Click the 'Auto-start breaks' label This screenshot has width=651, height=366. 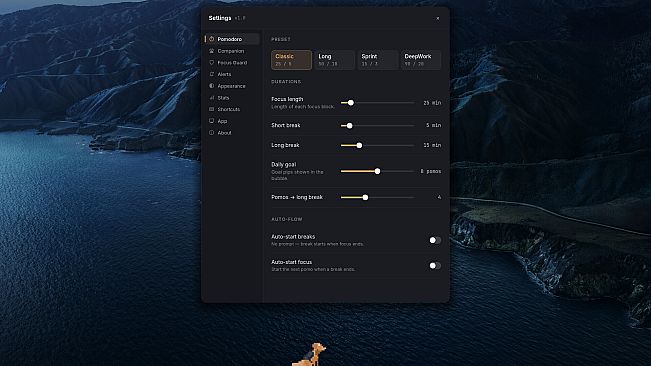pyautogui.click(x=293, y=237)
